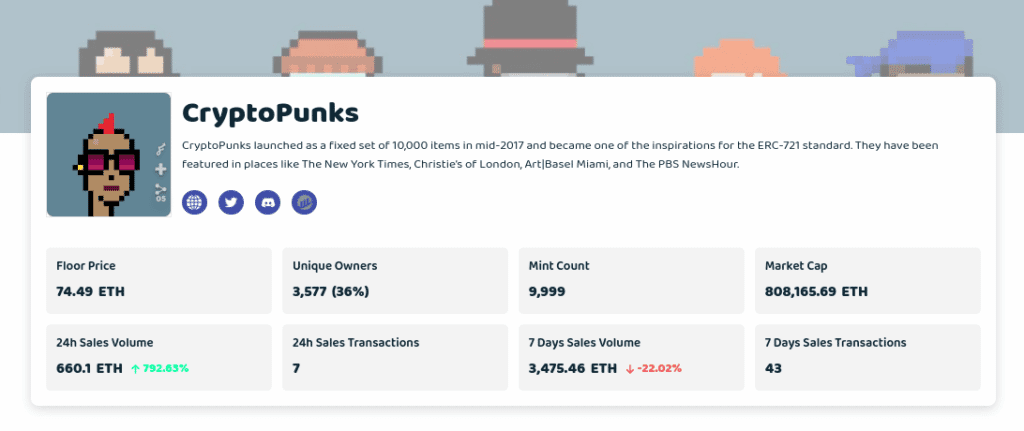Image resolution: width=1024 pixels, height=431 pixels.
Task: Select the Floor Price stat card
Action: pos(159,280)
